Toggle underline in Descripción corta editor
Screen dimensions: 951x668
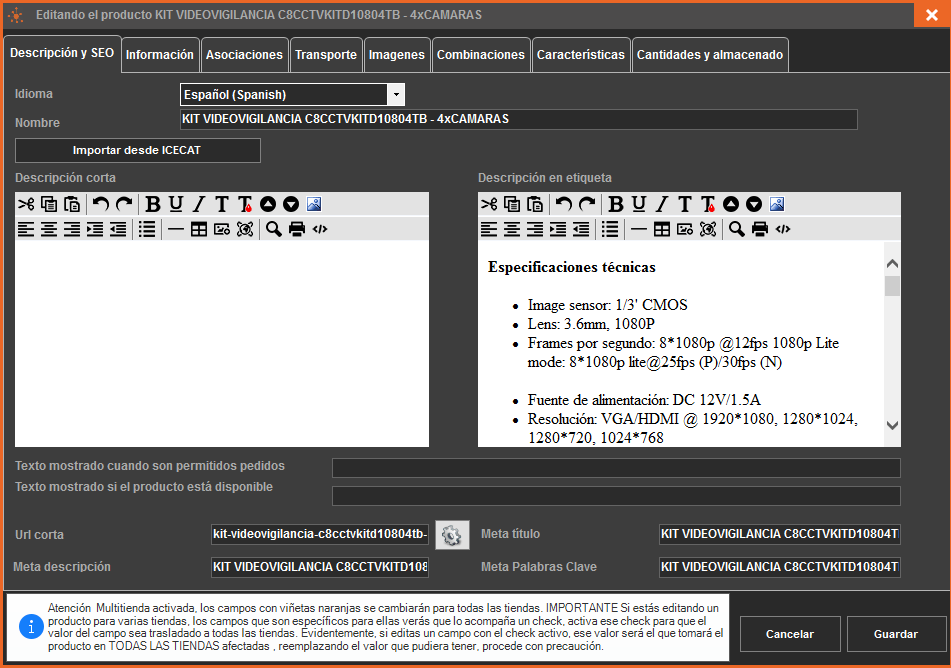coord(176,204)
